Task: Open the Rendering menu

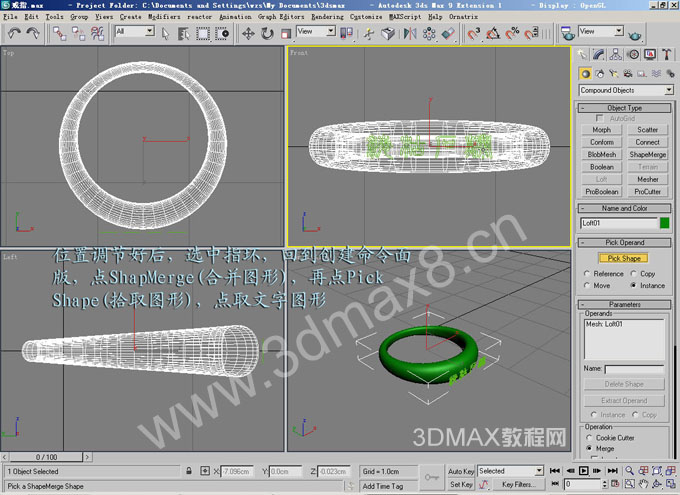Action: pos(327,16)
